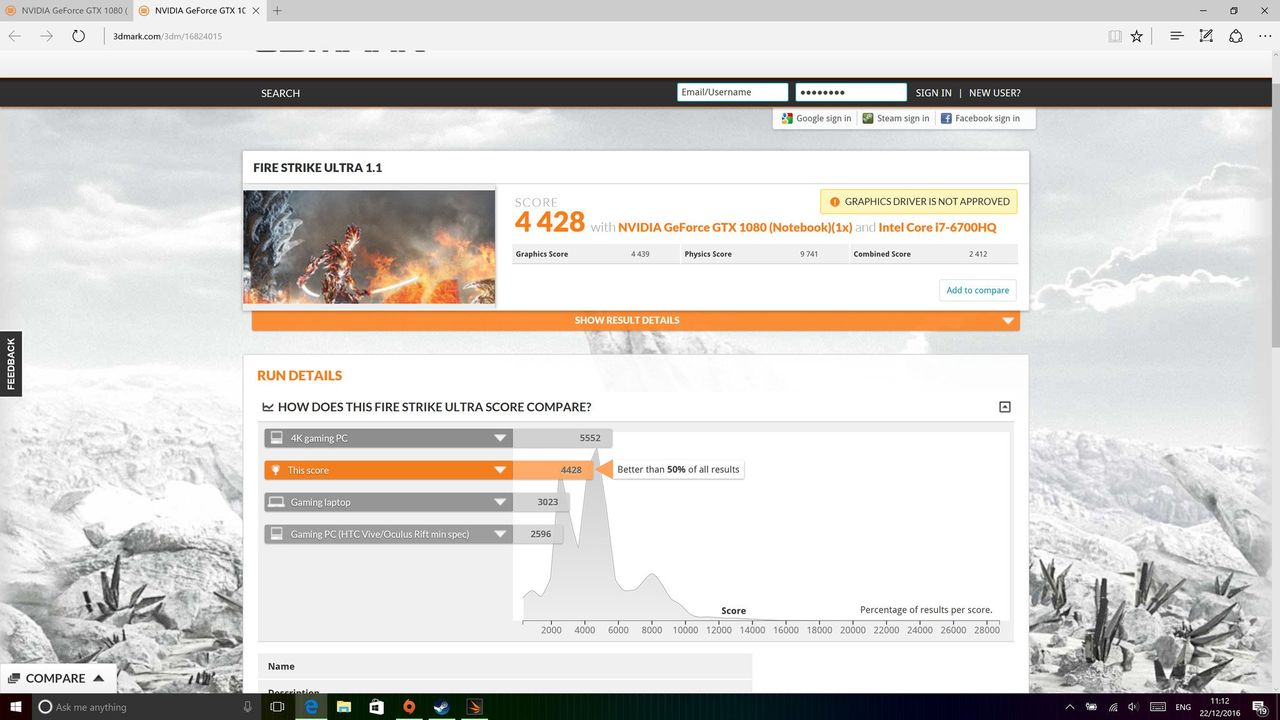Sign in with Google
The width and height of the screenshot is (1280, 720).
(x=816, y=118)
